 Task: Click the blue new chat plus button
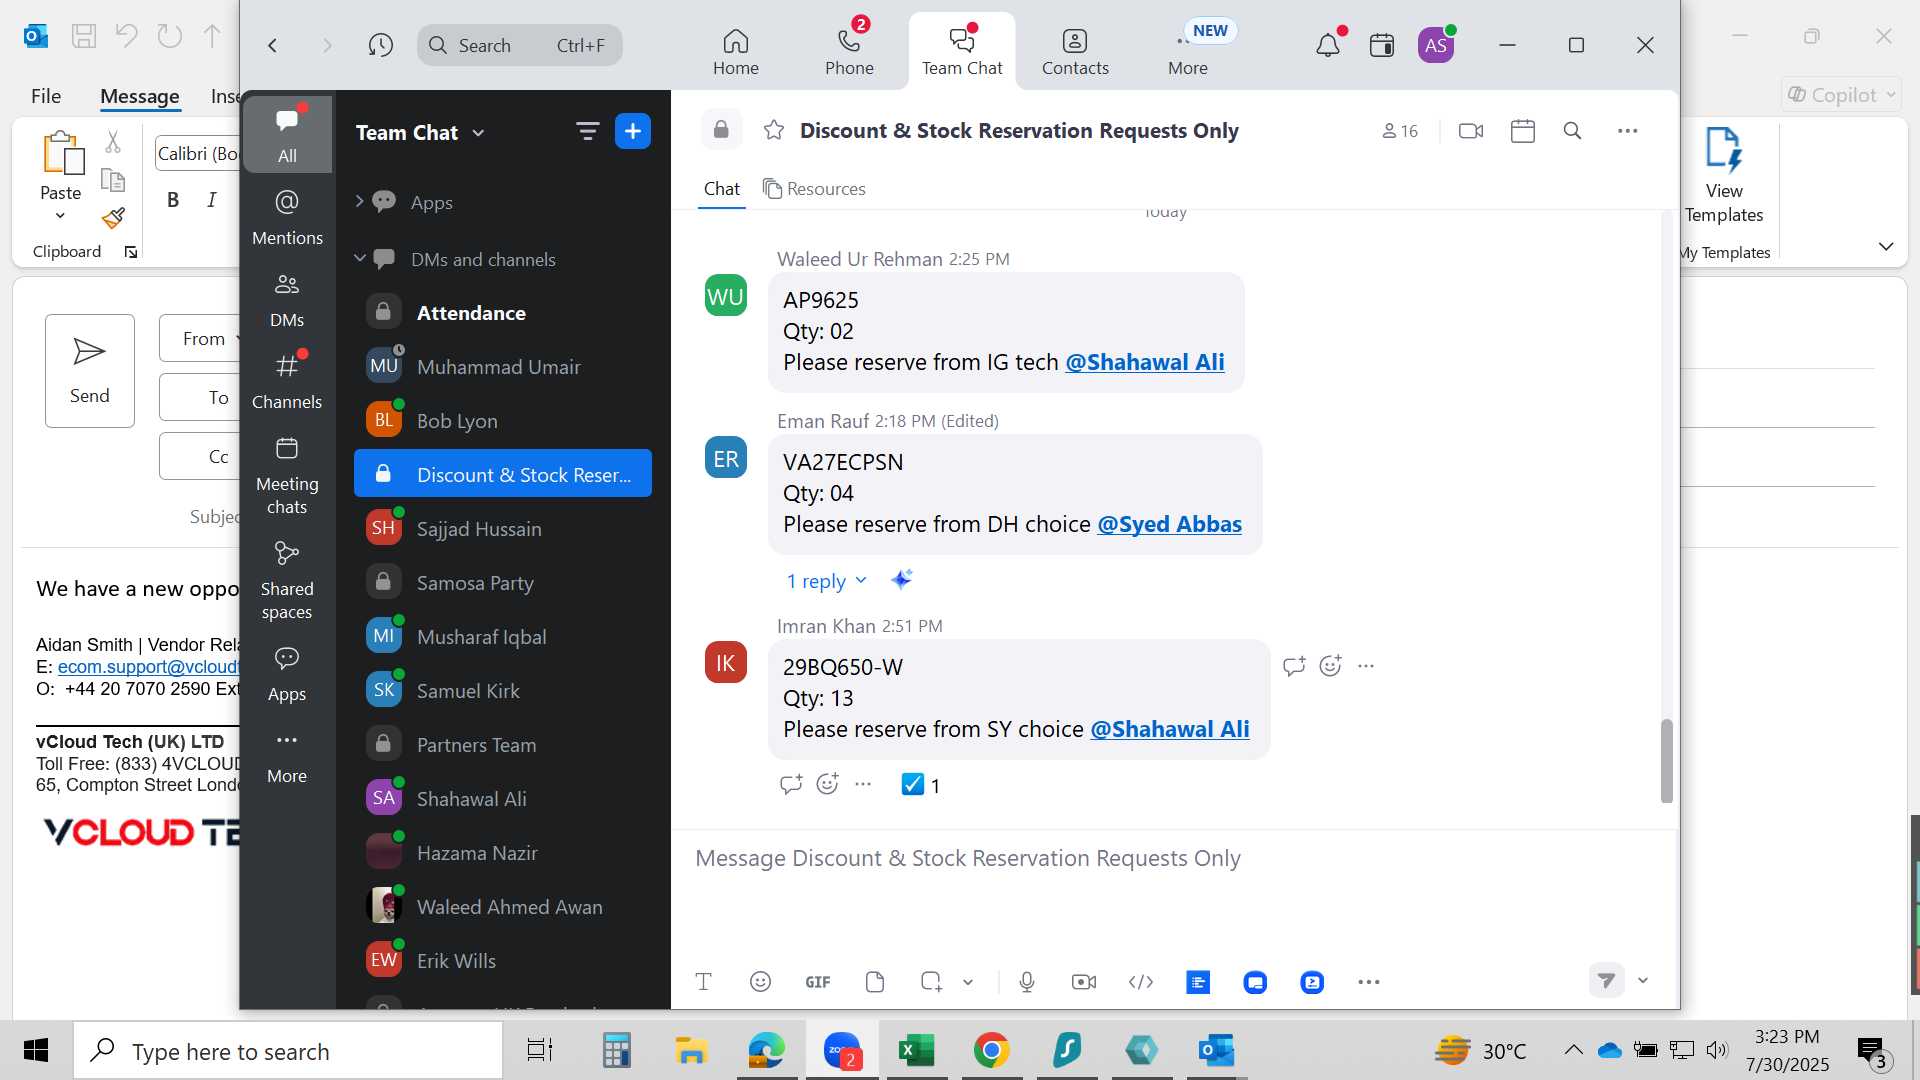tap(633, 131)
